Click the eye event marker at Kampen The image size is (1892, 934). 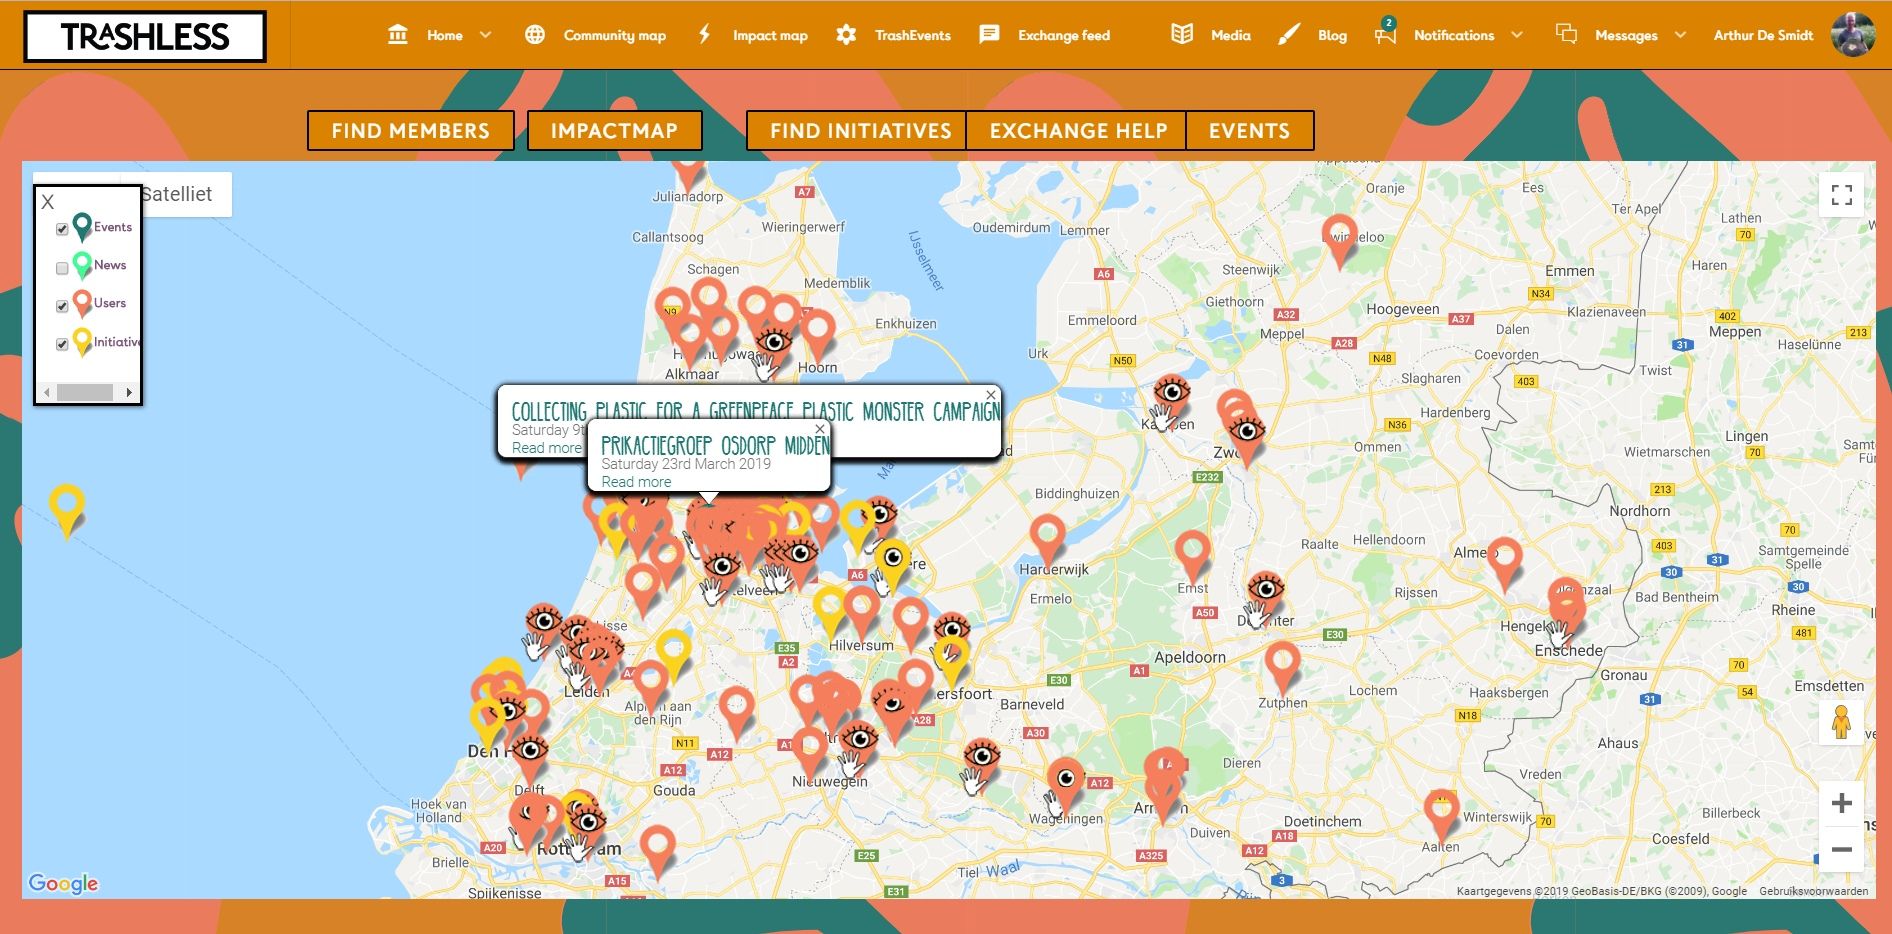1170,400
